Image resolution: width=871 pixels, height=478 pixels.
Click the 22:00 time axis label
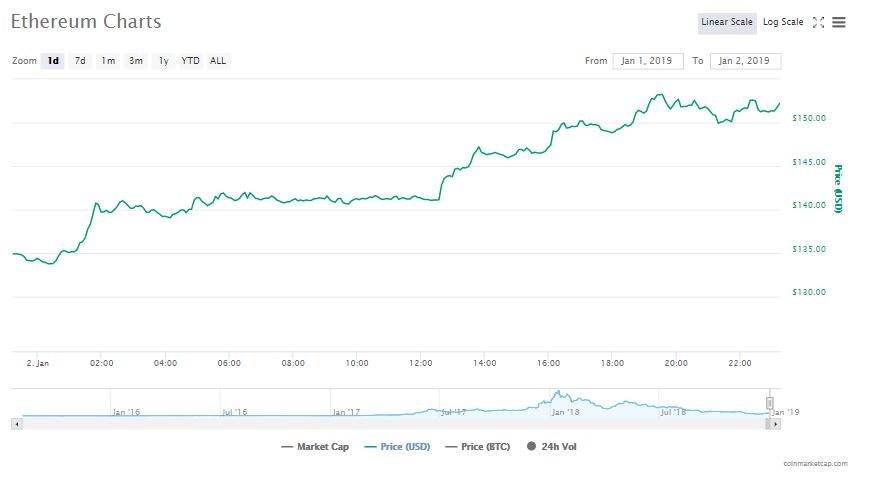pos(739,363)
